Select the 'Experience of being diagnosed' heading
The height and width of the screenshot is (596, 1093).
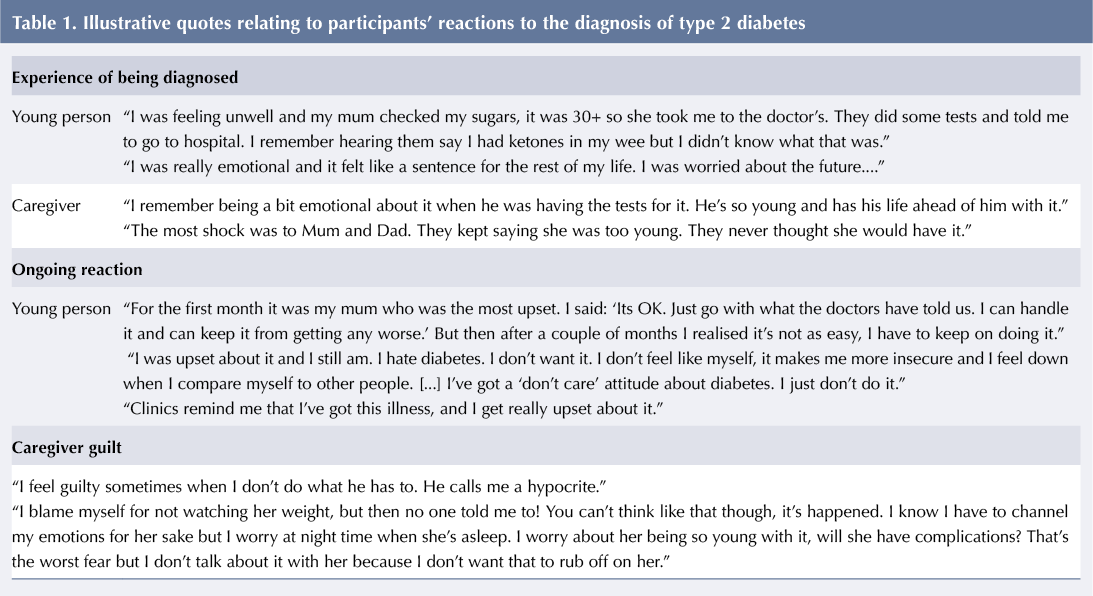click(x=125, y=77)
